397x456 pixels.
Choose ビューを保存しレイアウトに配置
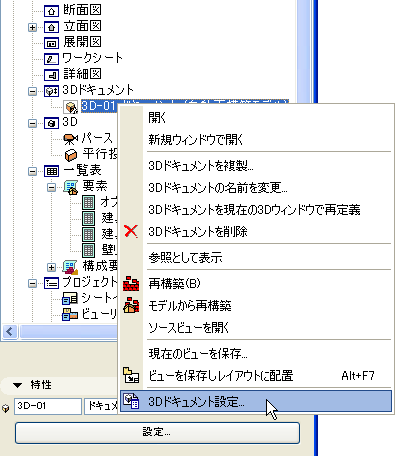(x=256, y=376)
